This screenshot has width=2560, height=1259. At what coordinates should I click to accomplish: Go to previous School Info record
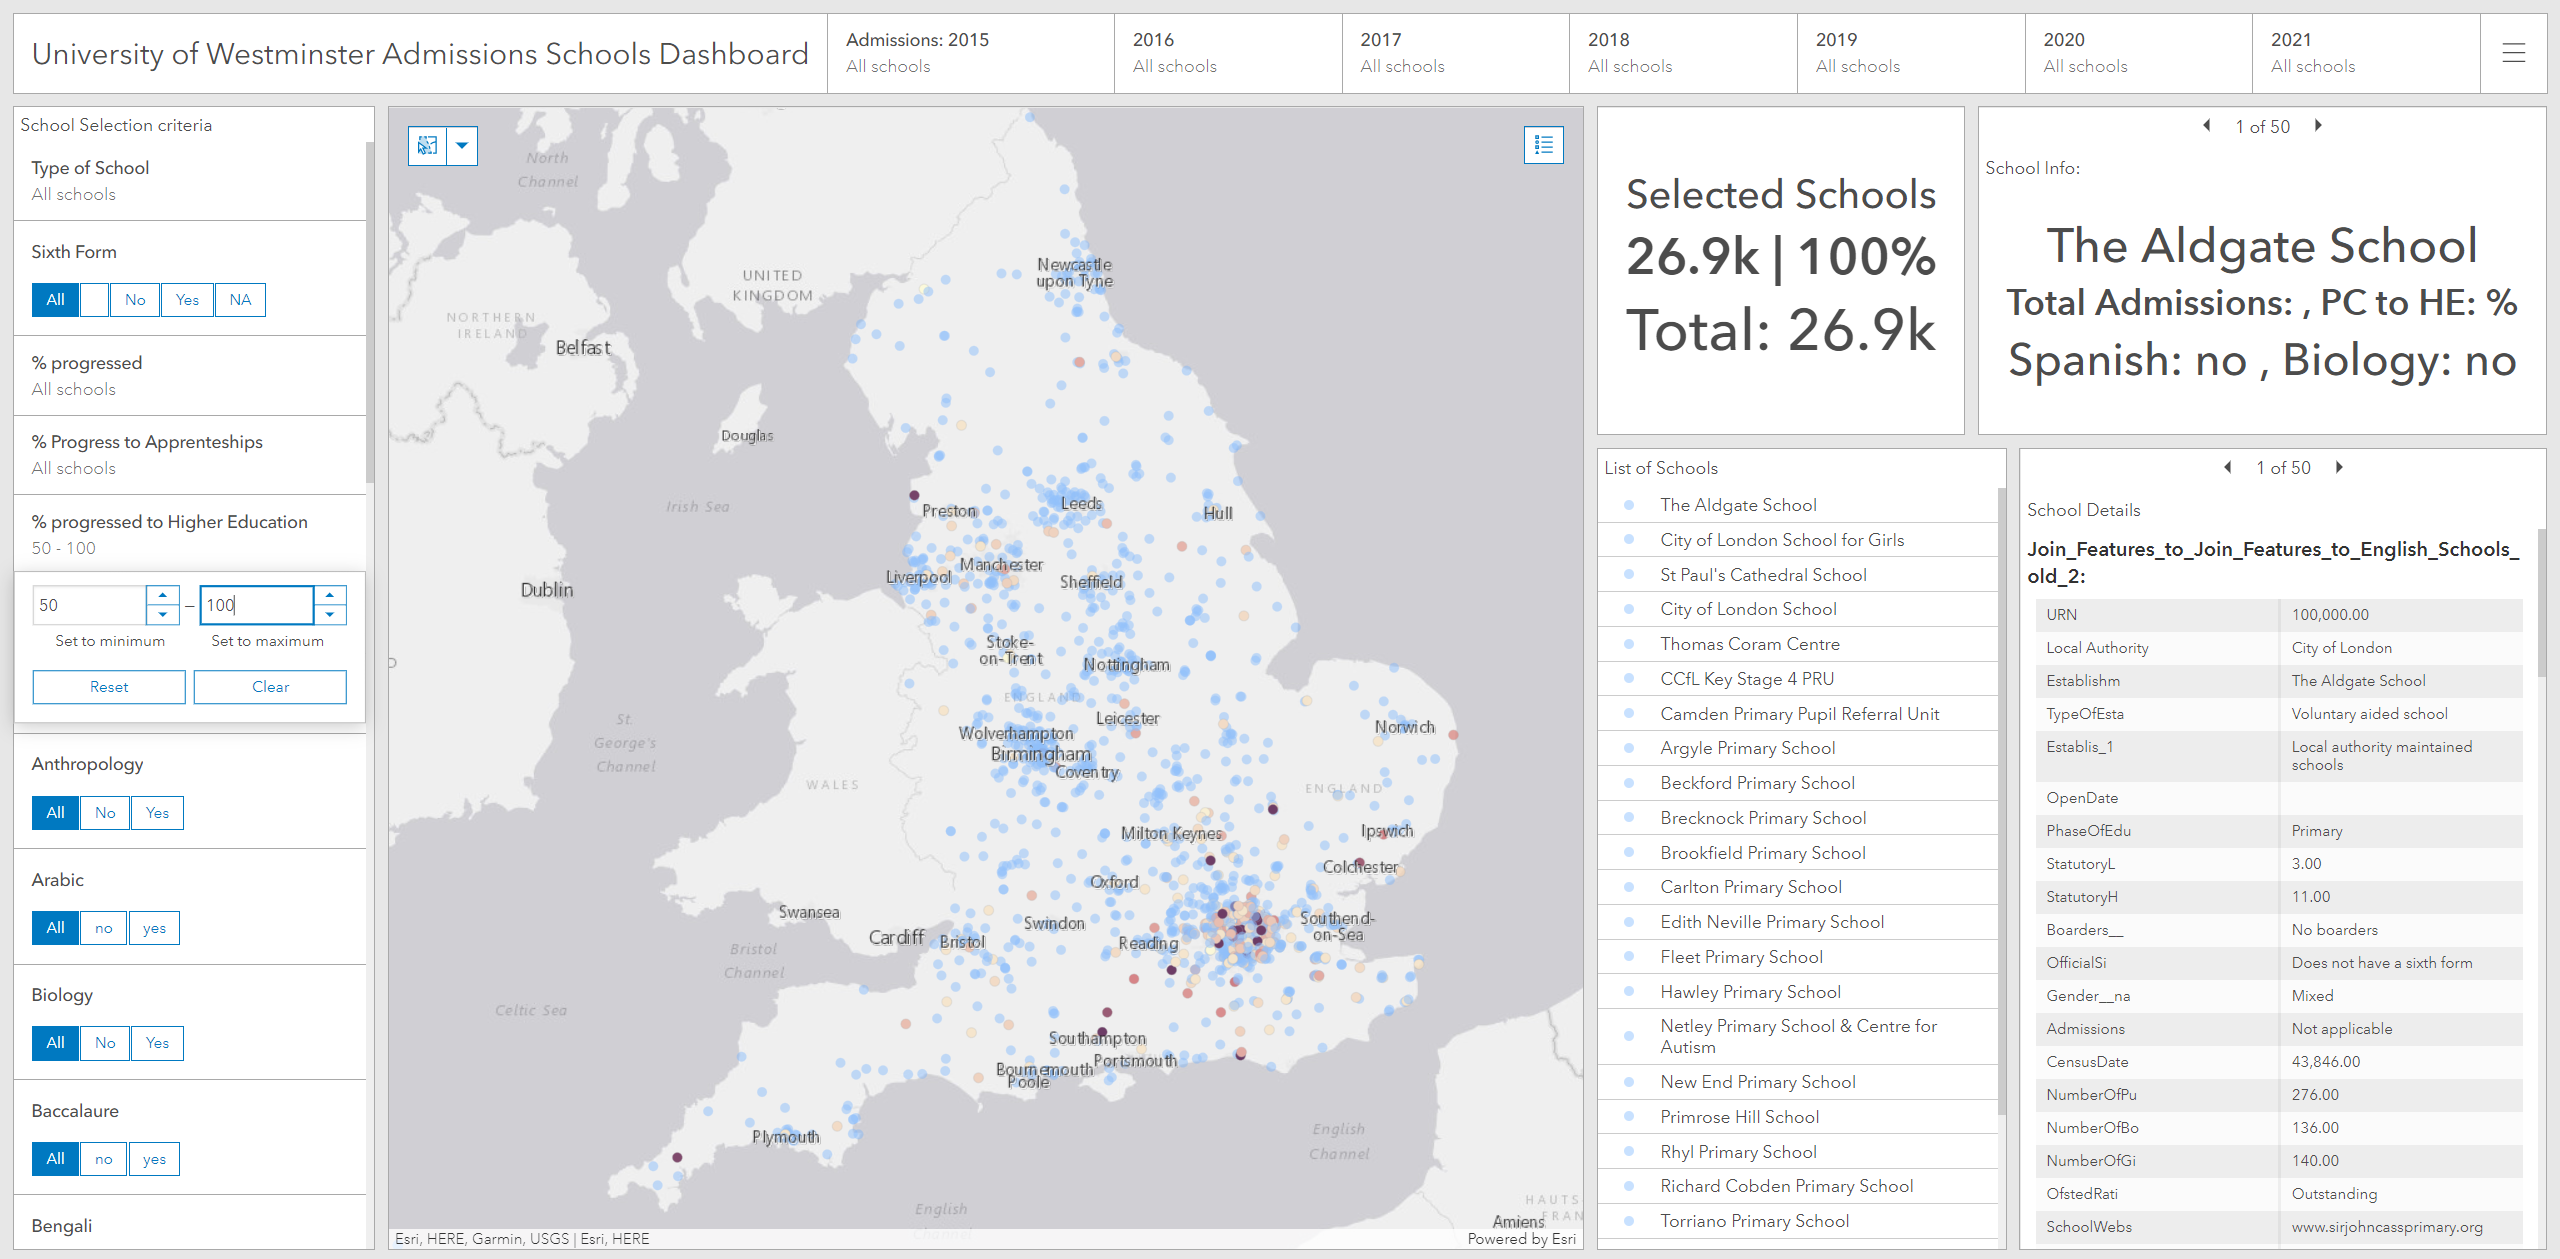pos(2207,126)
